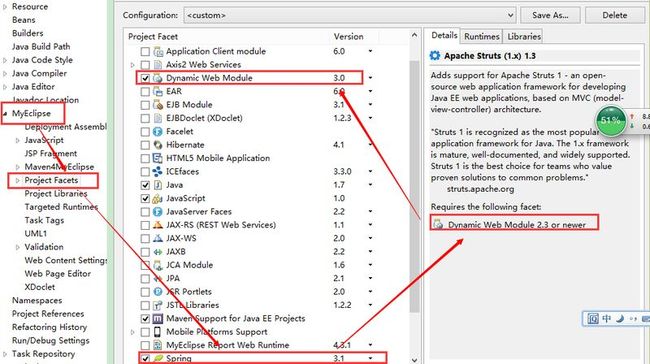Click the Mobile Platforms Support phone icon
Viewport: 650px width, 364px height.
[158, 332]
